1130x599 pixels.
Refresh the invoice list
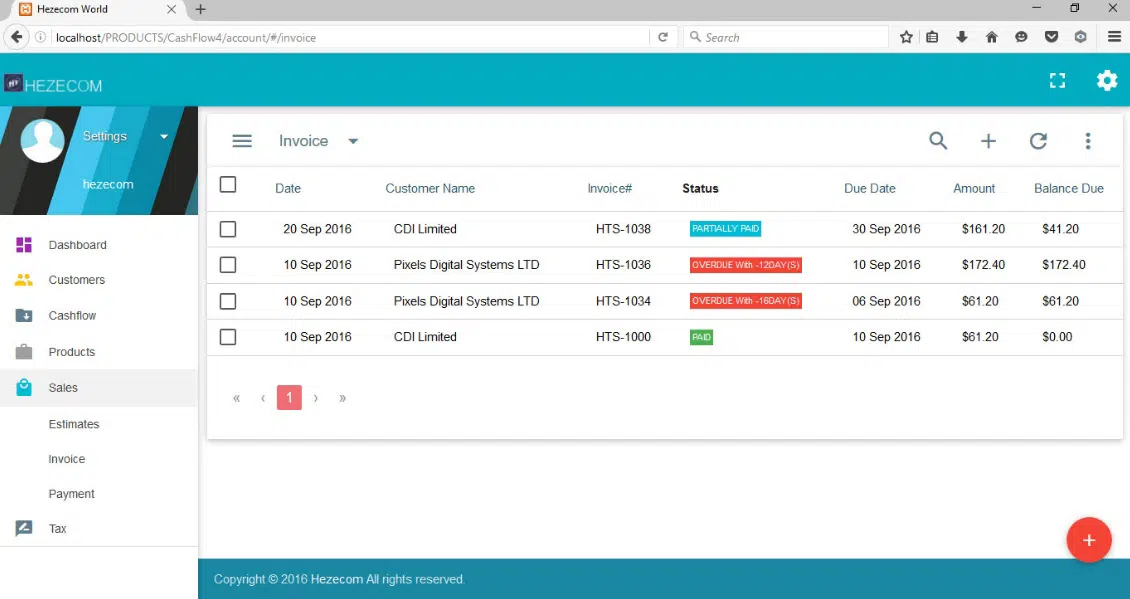[1038, 141]
